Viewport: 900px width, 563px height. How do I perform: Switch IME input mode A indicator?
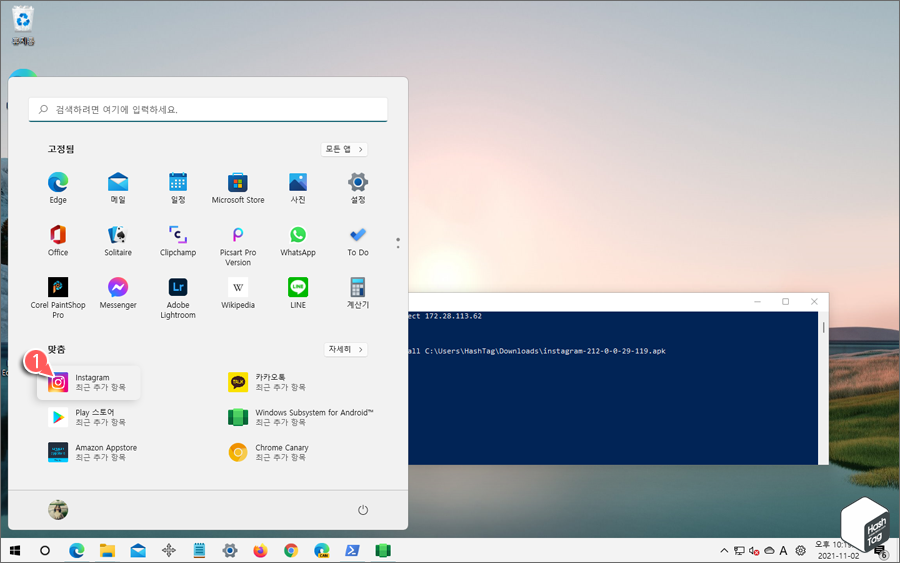[783, 551]
